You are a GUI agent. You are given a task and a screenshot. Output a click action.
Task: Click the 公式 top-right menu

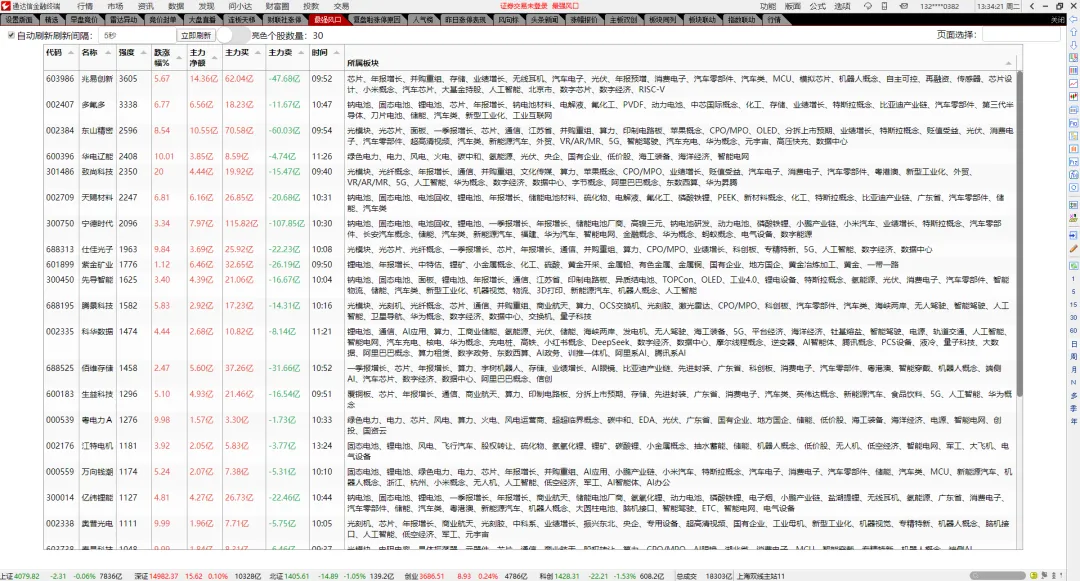(818, 6)
